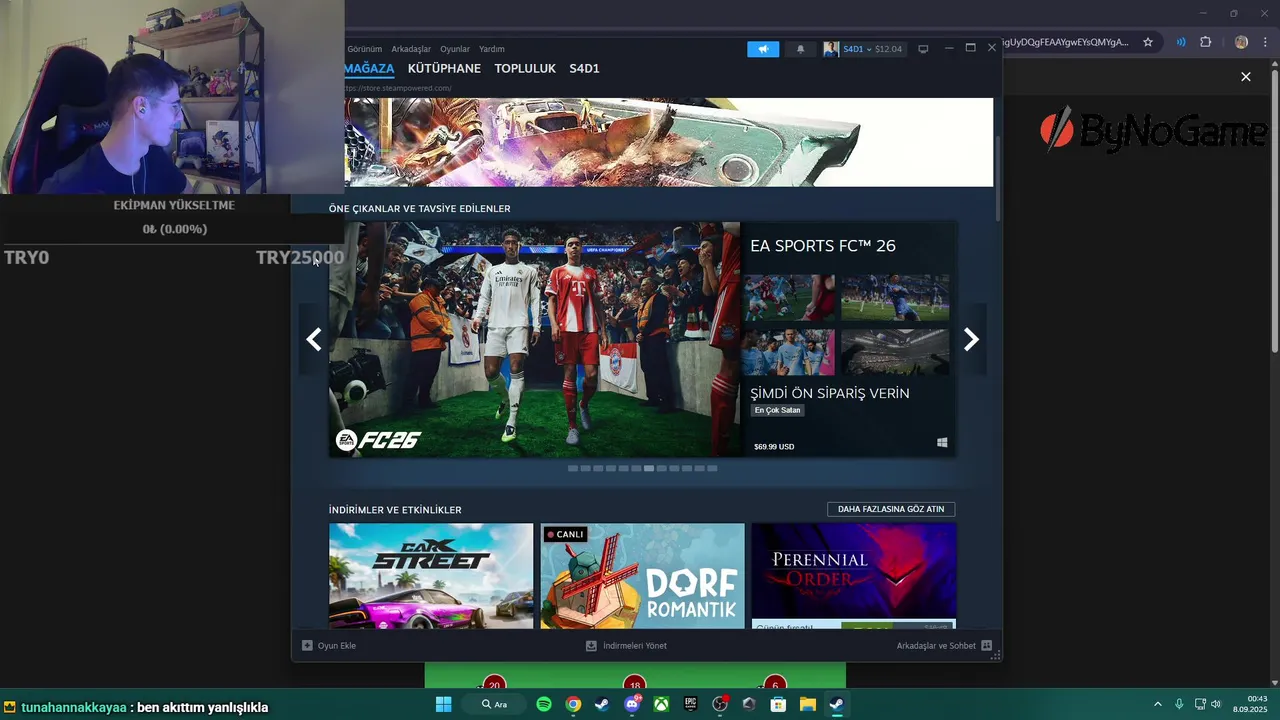Open Discord from the taskbar
1280x720 pixels.
pyautogui.click(x=632, y=704)
